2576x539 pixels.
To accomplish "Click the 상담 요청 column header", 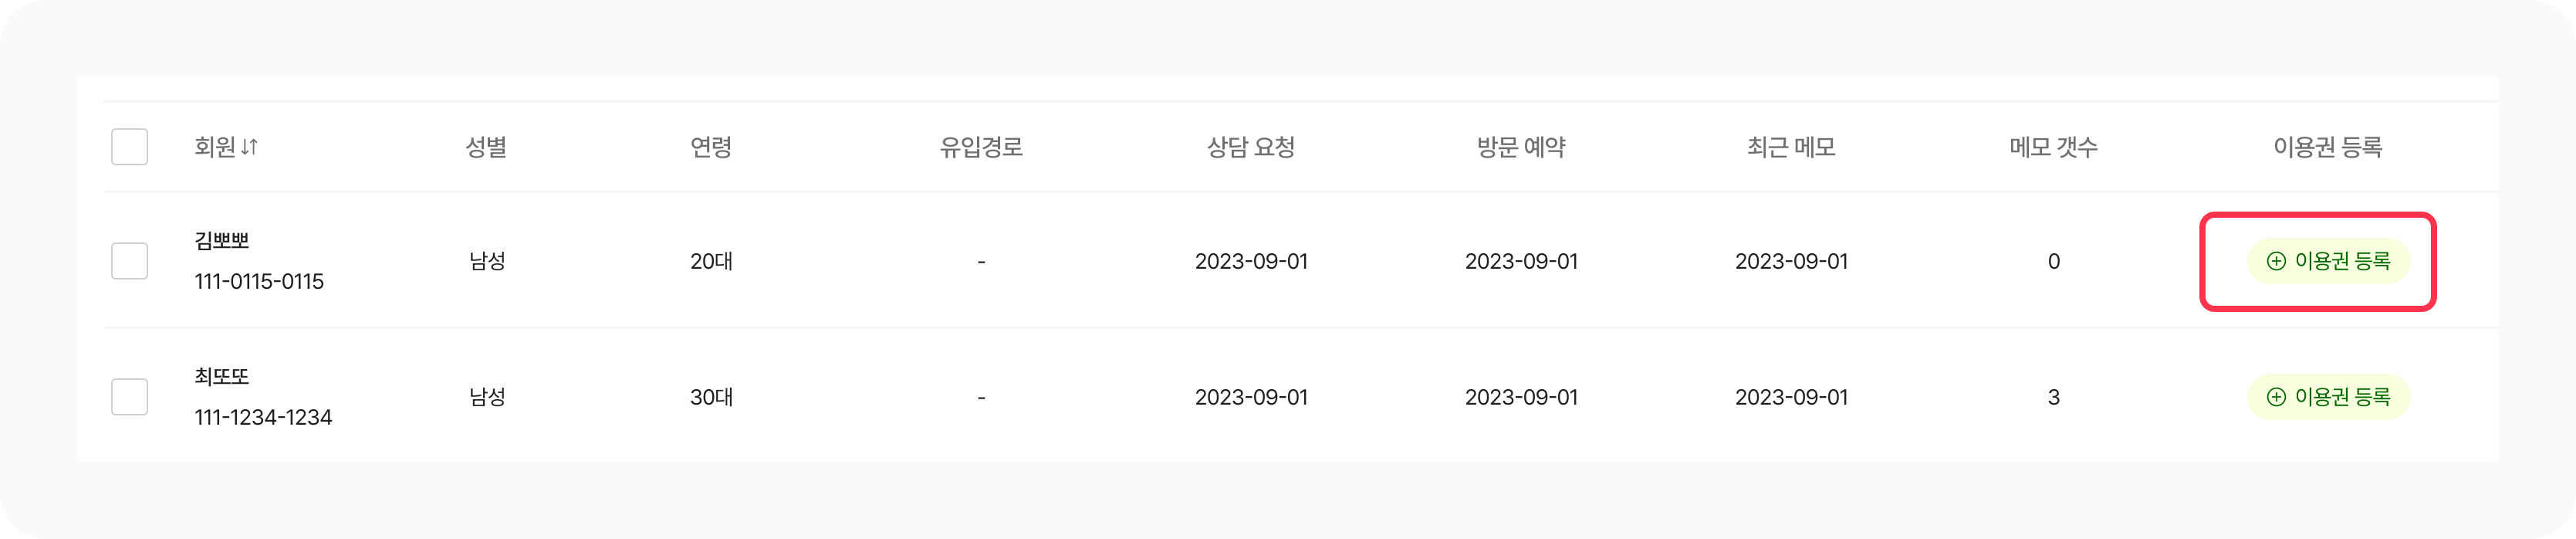I will 1251,147.
